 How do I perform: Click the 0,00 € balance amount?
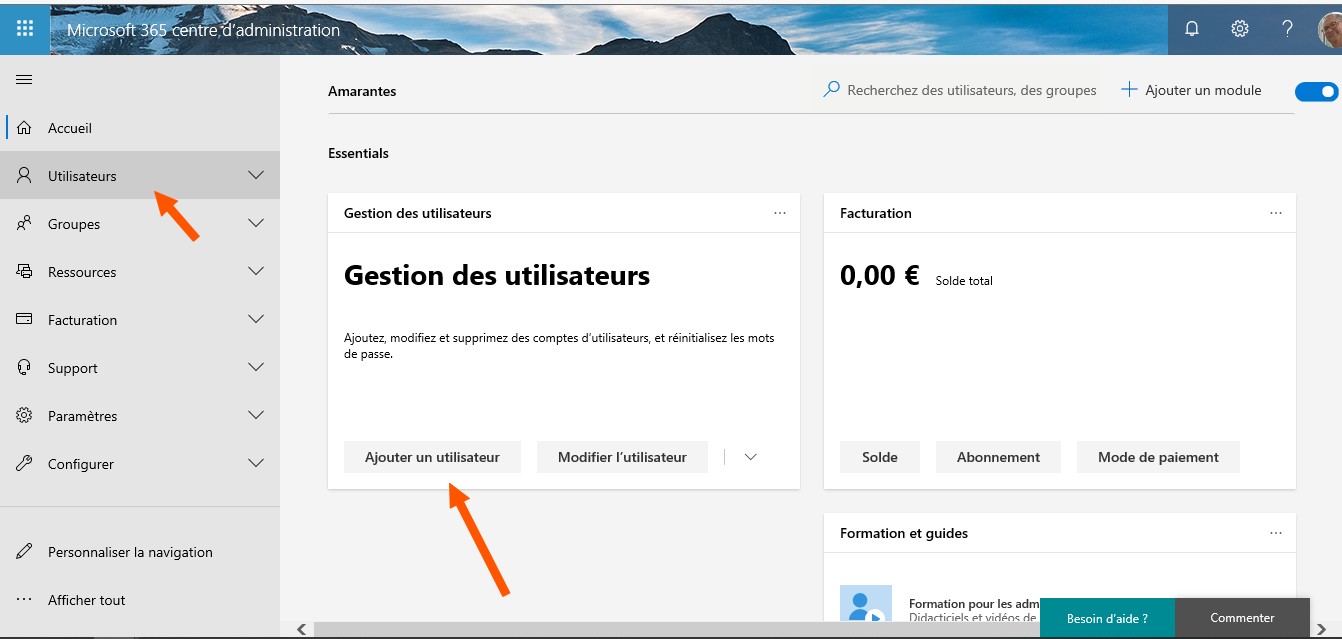coord(880,276)
